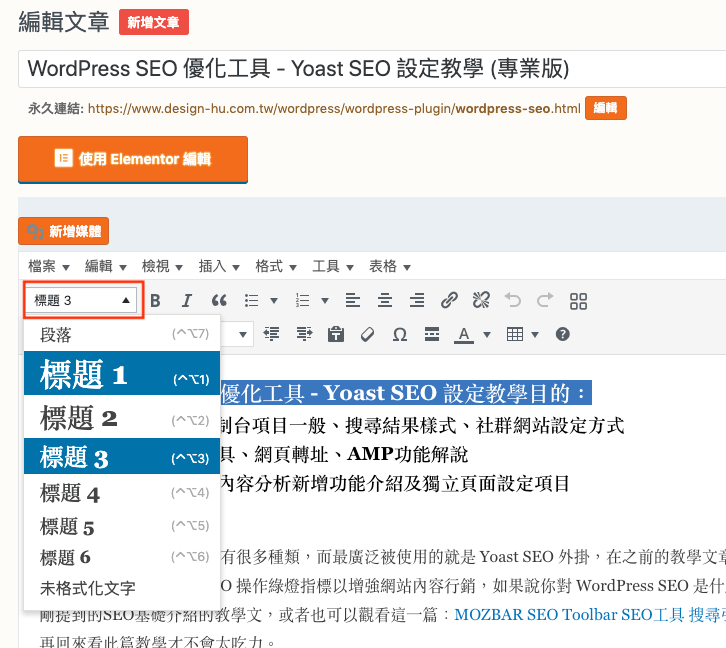The image size is (726, 648).
Task: Insert a table from toolbar icon
Action: [515, 334]
